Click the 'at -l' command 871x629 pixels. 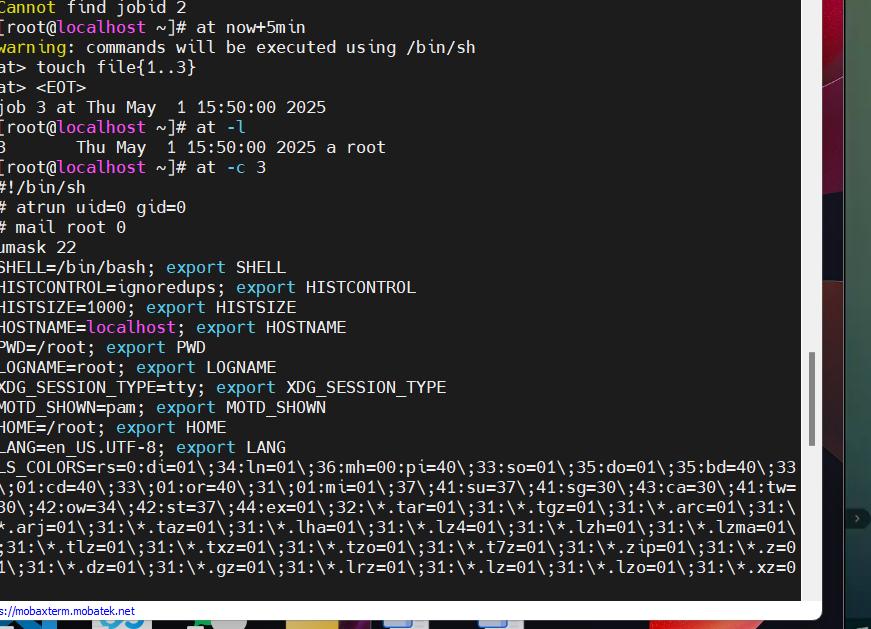[x=221, y=127]
